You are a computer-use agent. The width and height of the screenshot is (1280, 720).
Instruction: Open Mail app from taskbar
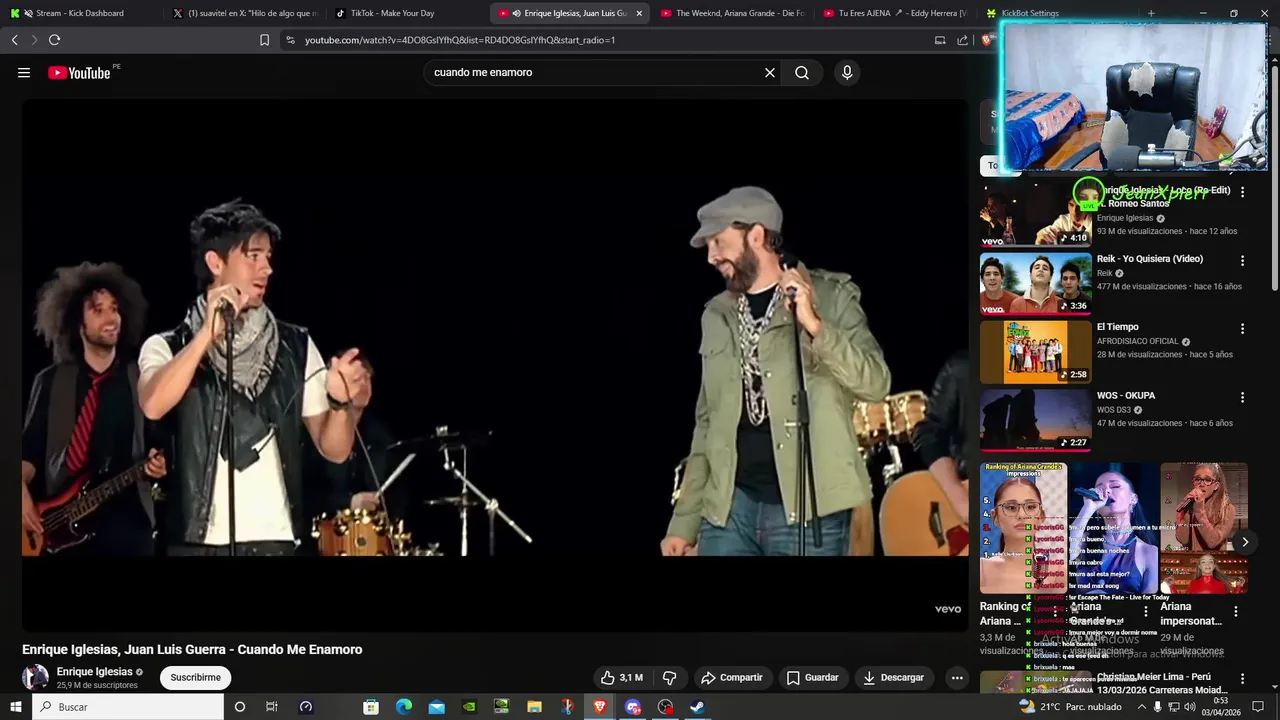(437, 707)
